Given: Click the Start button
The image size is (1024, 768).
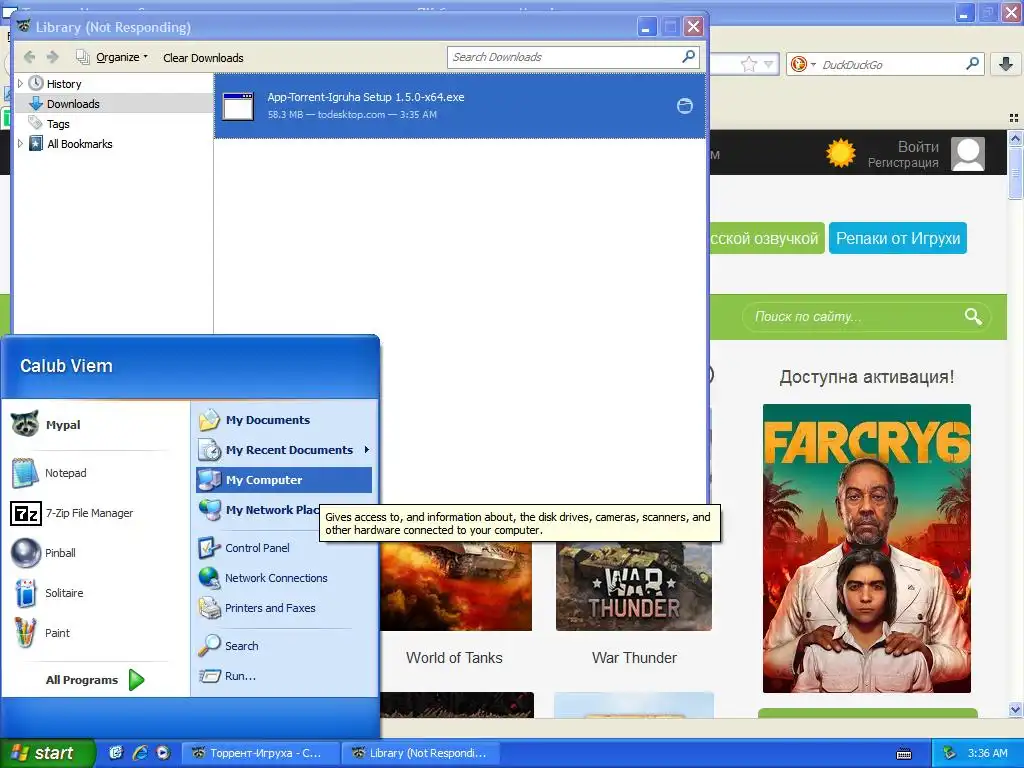Looking at the screenshot, I should pyautogui.click(x=47, y=753).
